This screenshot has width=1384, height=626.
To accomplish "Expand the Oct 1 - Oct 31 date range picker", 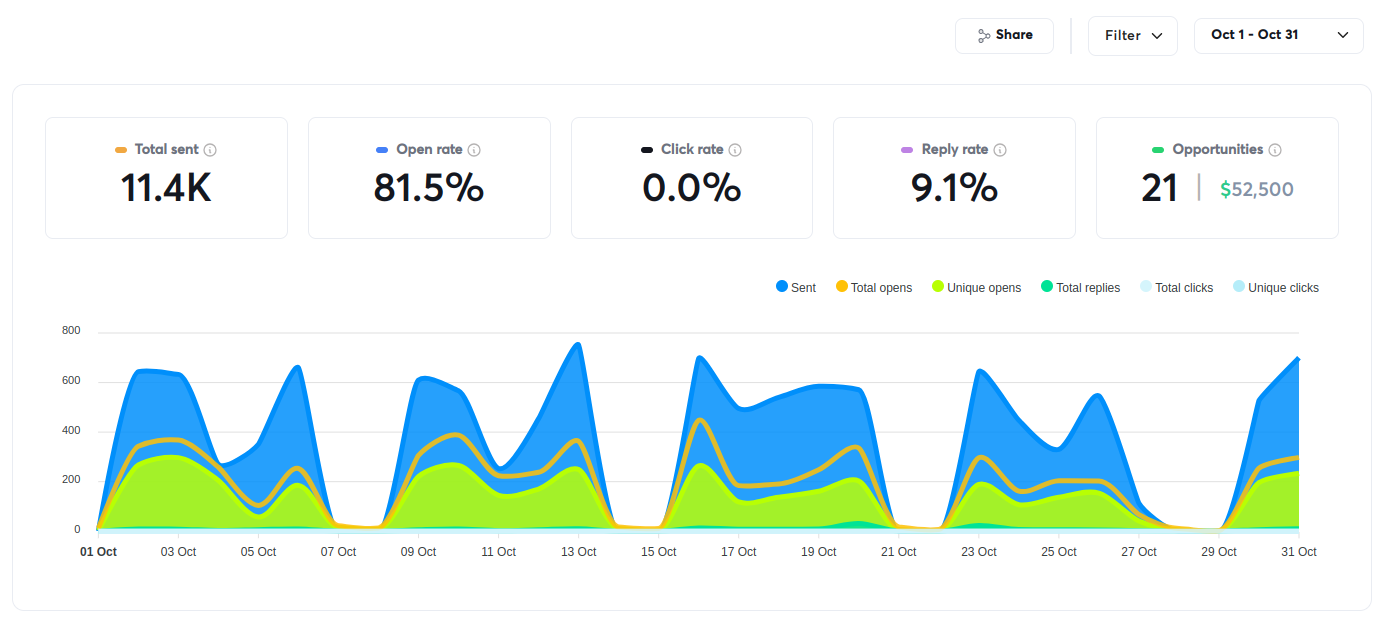I will (x=1266, y=35).
